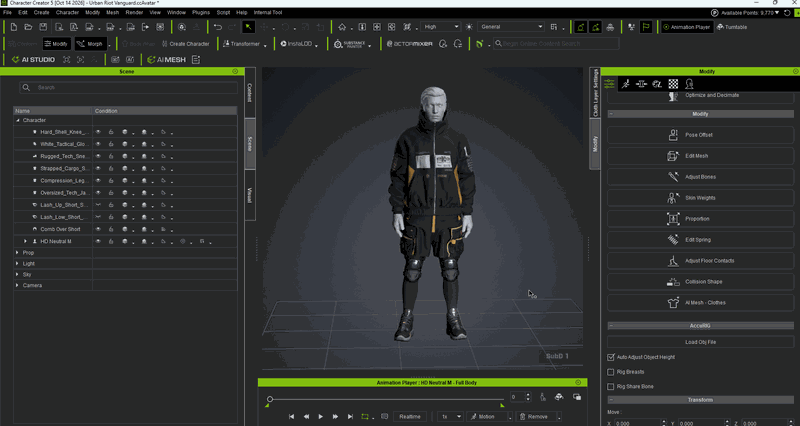800x426 pixels.
Task: Toggle the Animation Player button
Action: (686, 27)
